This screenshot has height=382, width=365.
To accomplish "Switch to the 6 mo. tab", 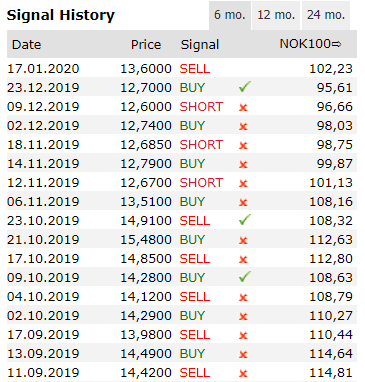I will coord(230,15).
